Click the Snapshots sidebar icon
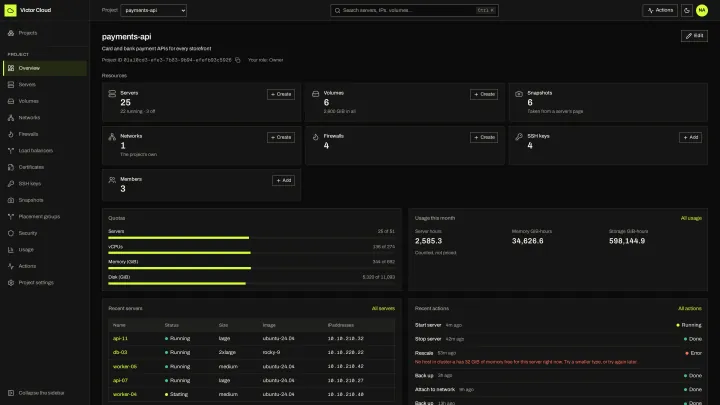Image resolution: width=720 pixels, height=405 pixels. 11,200
